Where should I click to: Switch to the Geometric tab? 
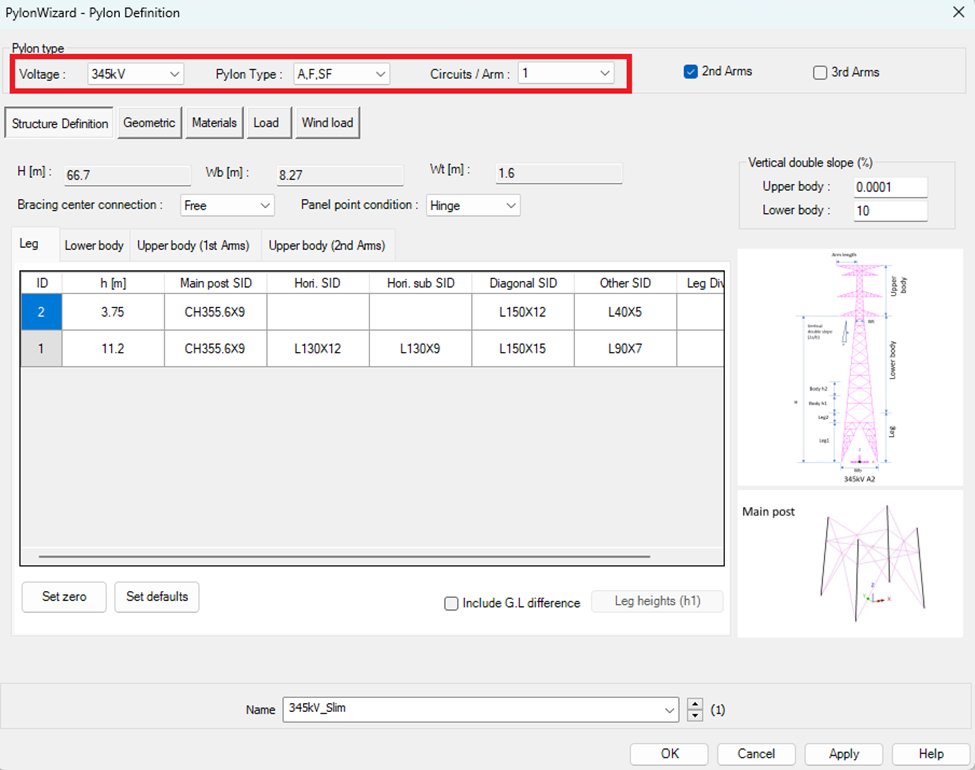[x=149, y=123]
